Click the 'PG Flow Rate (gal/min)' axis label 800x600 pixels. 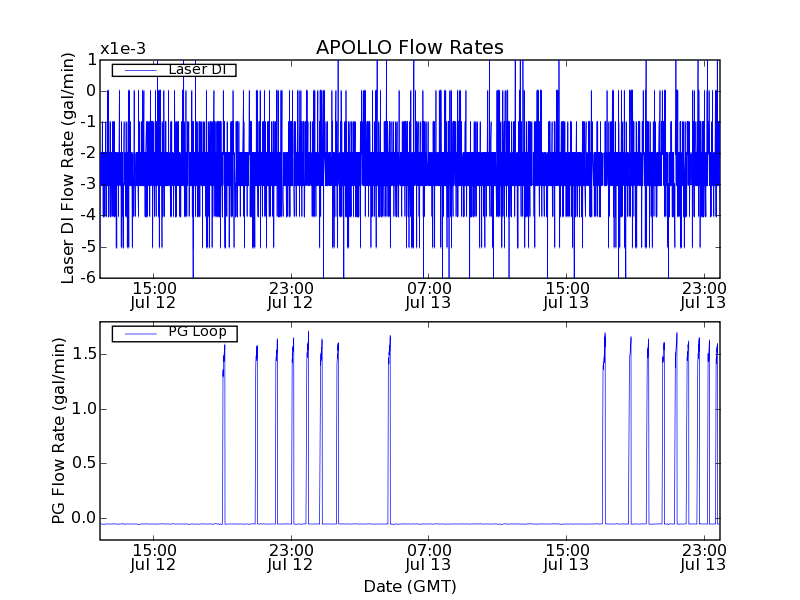tap(59, 431)
